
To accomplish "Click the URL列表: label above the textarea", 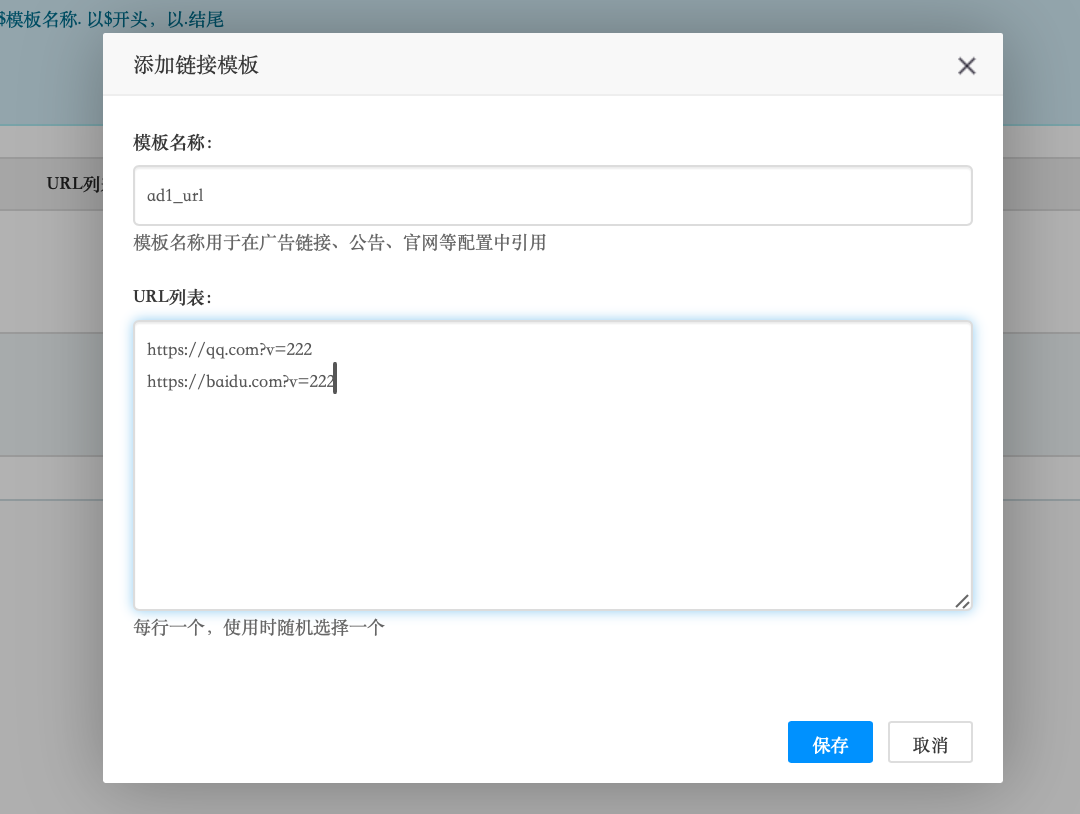I will click(173, 297).
